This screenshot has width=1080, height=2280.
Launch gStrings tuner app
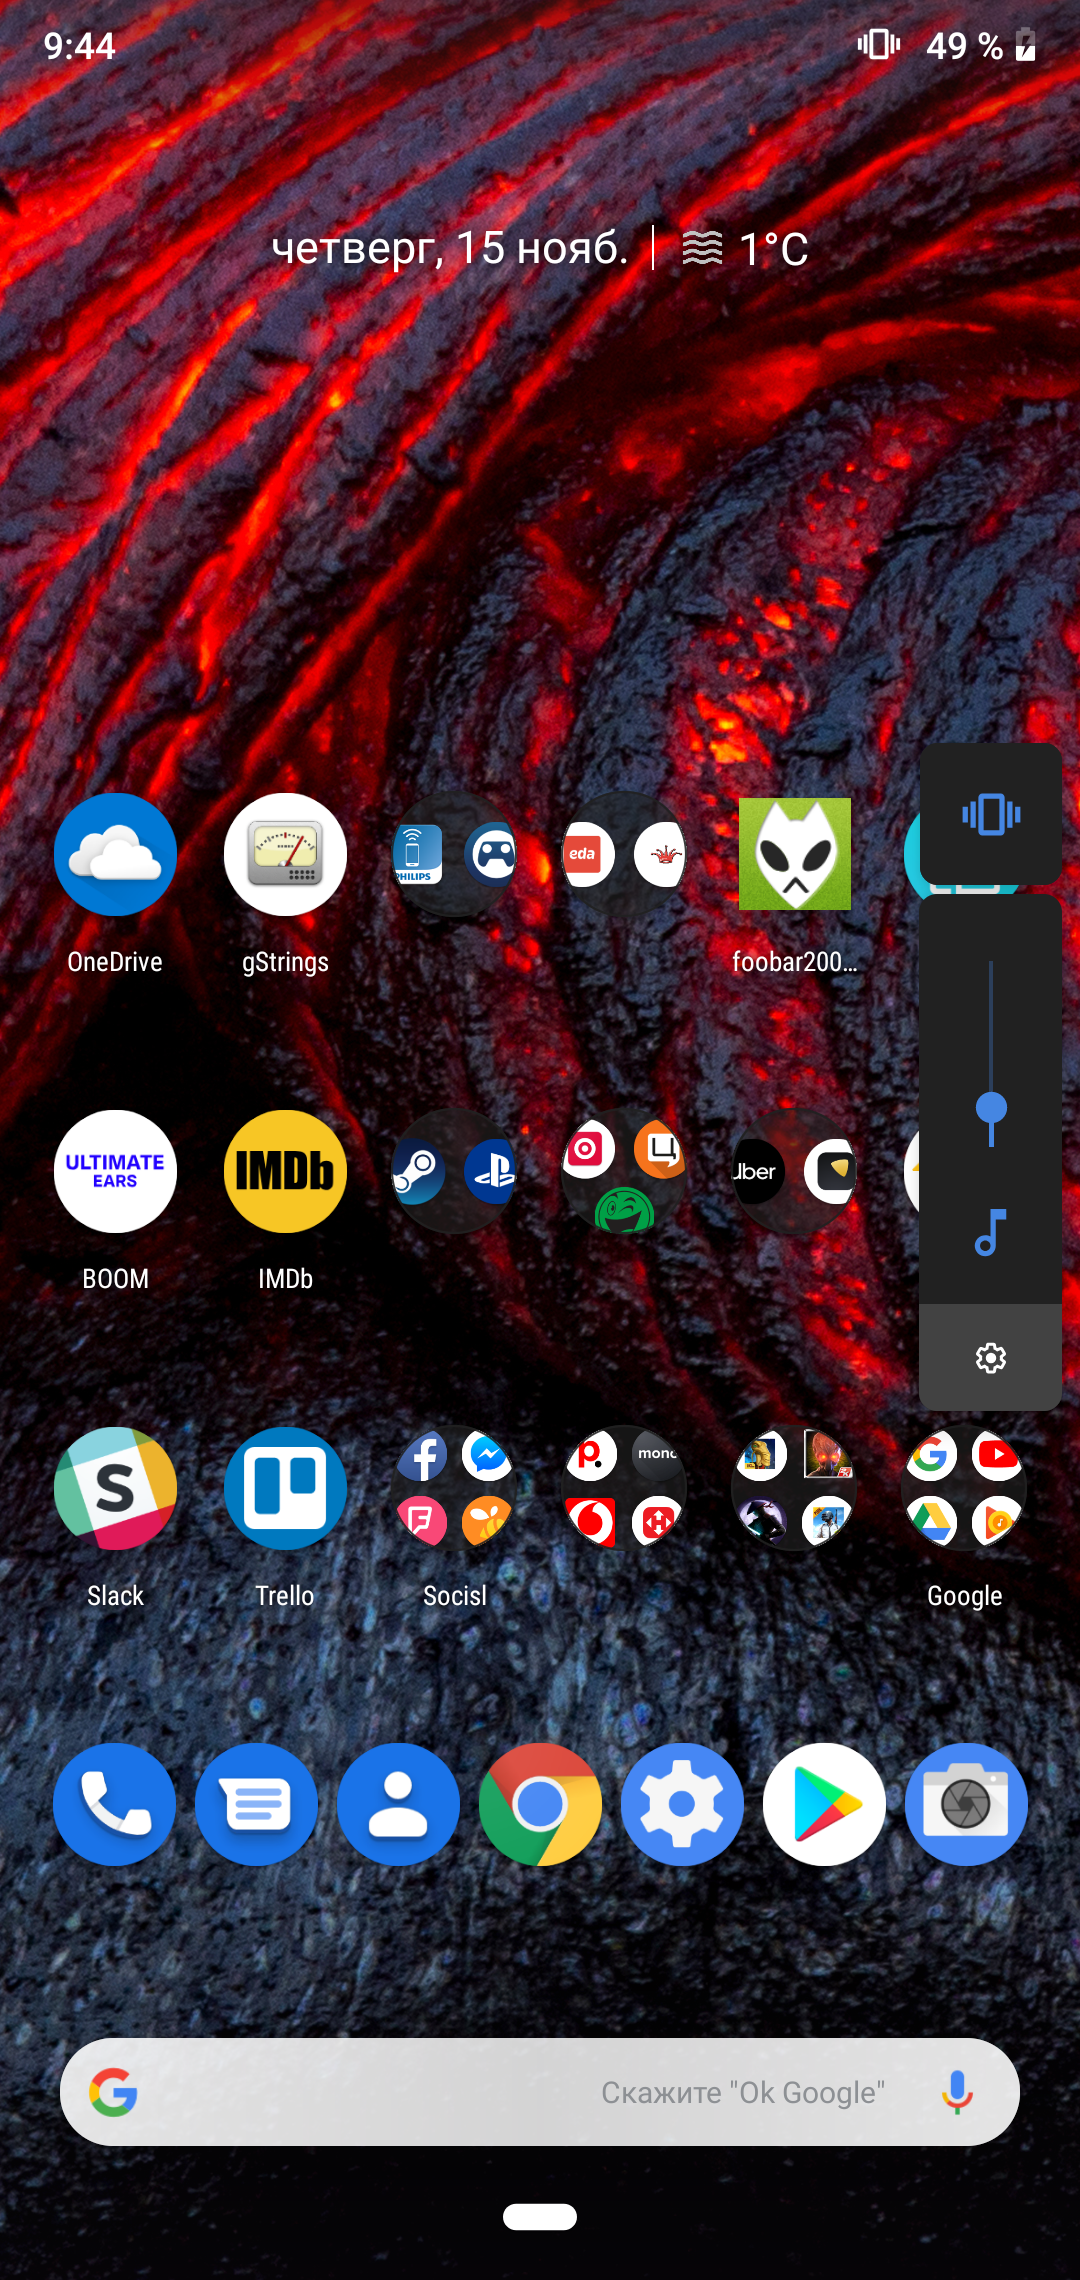[x=285, y=855]
